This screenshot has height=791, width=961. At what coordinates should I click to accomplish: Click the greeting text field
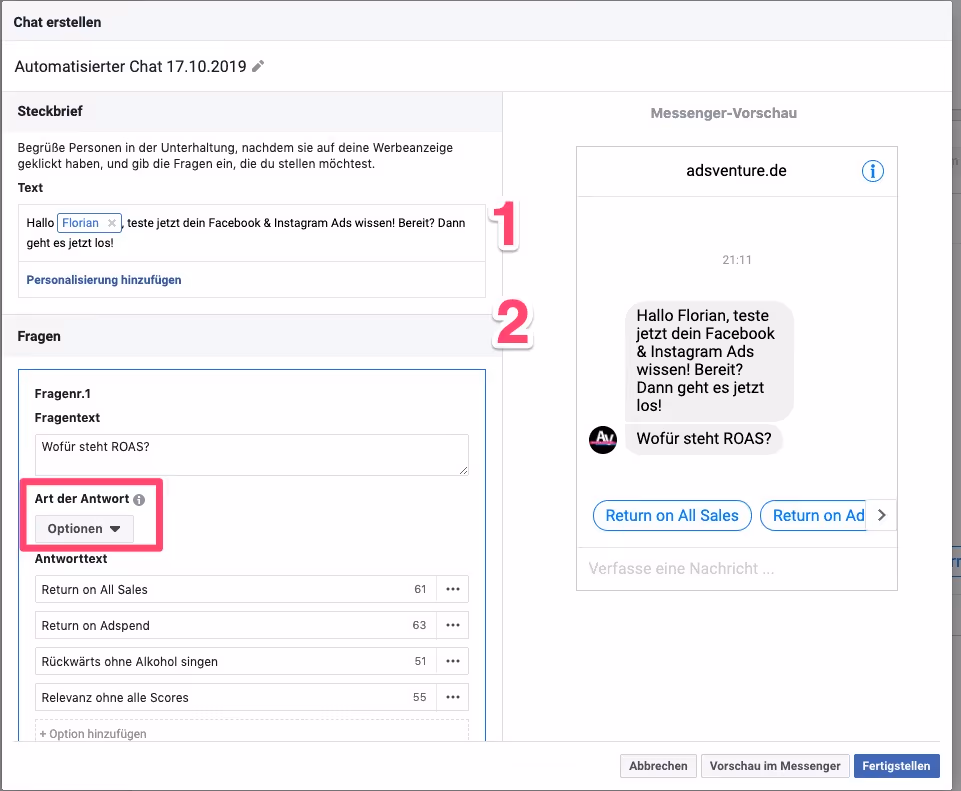pyautogui.click(x=252, y=233)
